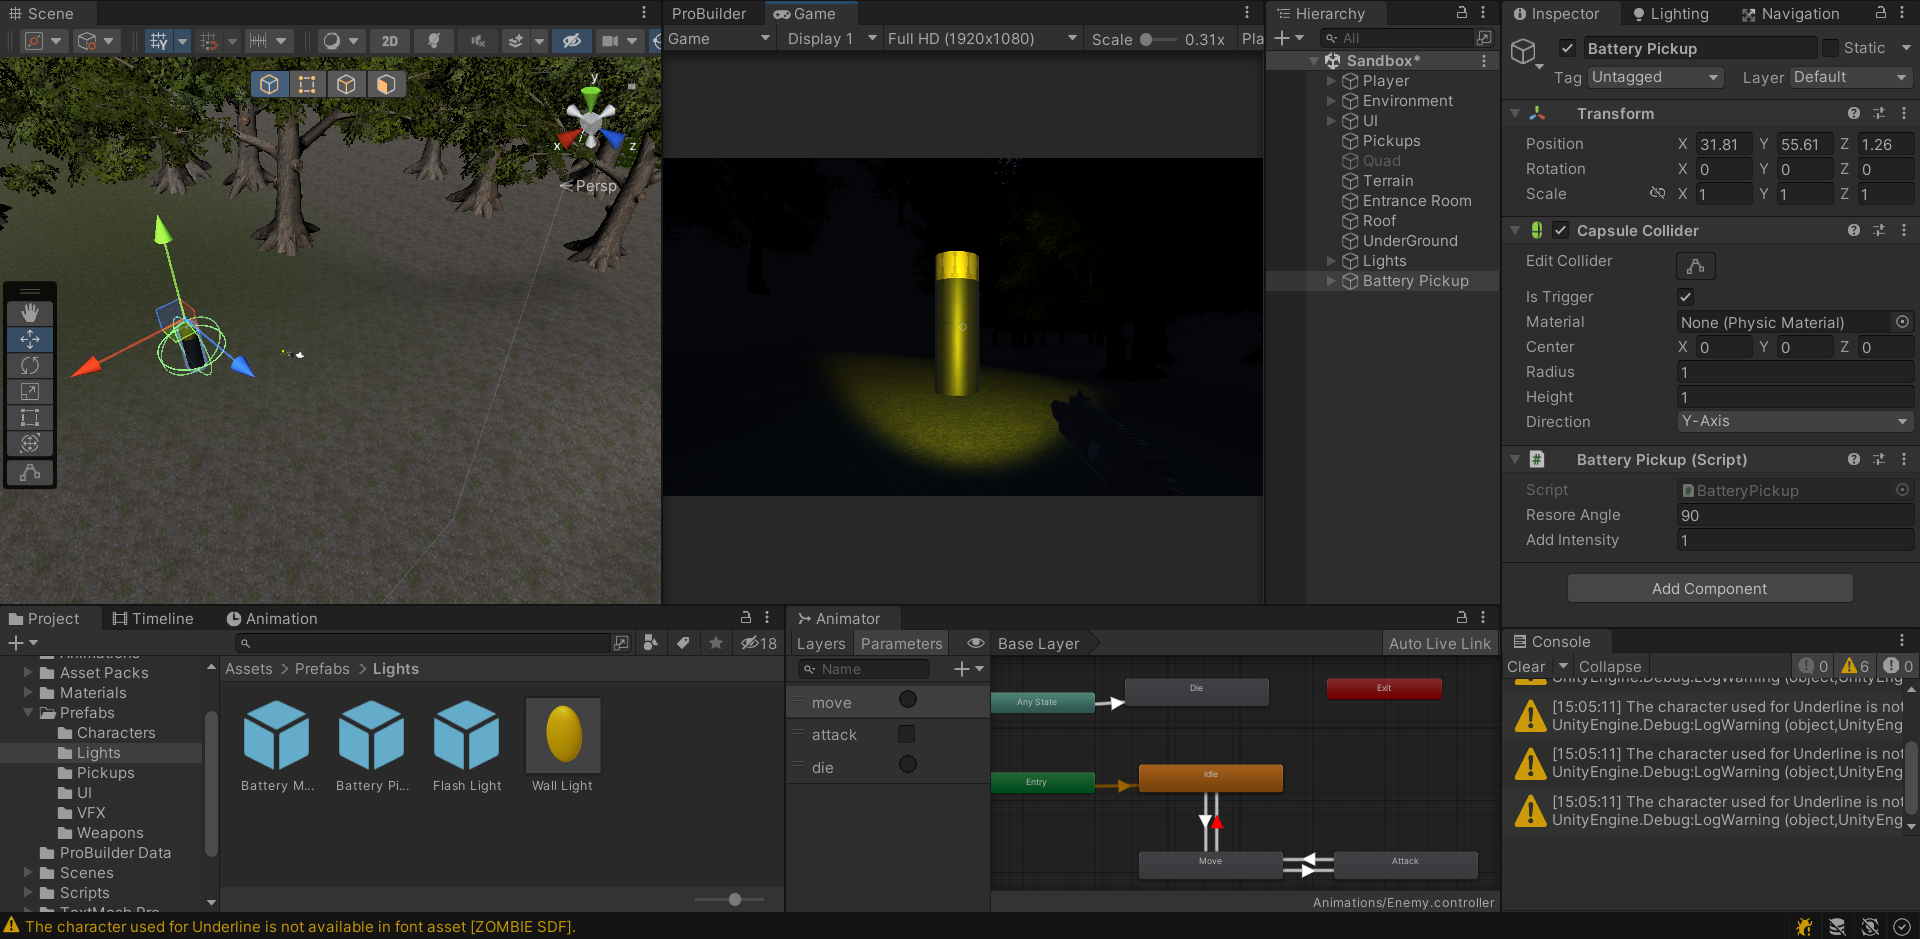Toggle Battery Pickup active checkbox
Screen dimensions: 1920x939
(x=1567, y=48)
